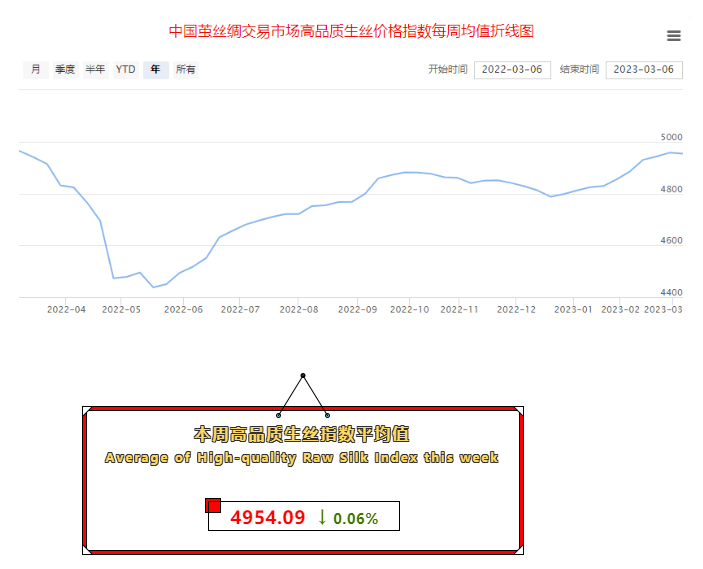
Task: Click the 2022-10 x-axis label
Action: coord(408,310)
